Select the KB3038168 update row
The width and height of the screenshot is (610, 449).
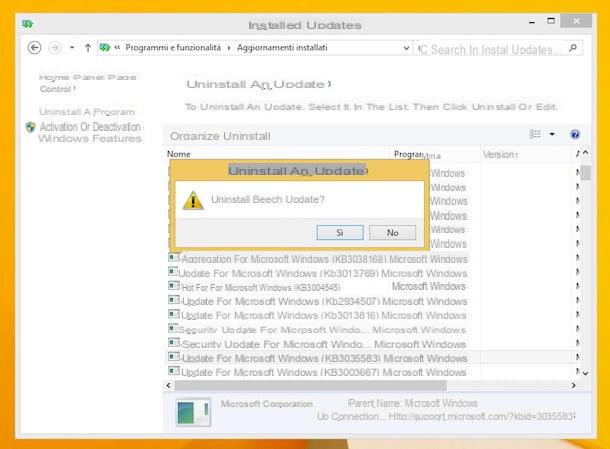318,259
